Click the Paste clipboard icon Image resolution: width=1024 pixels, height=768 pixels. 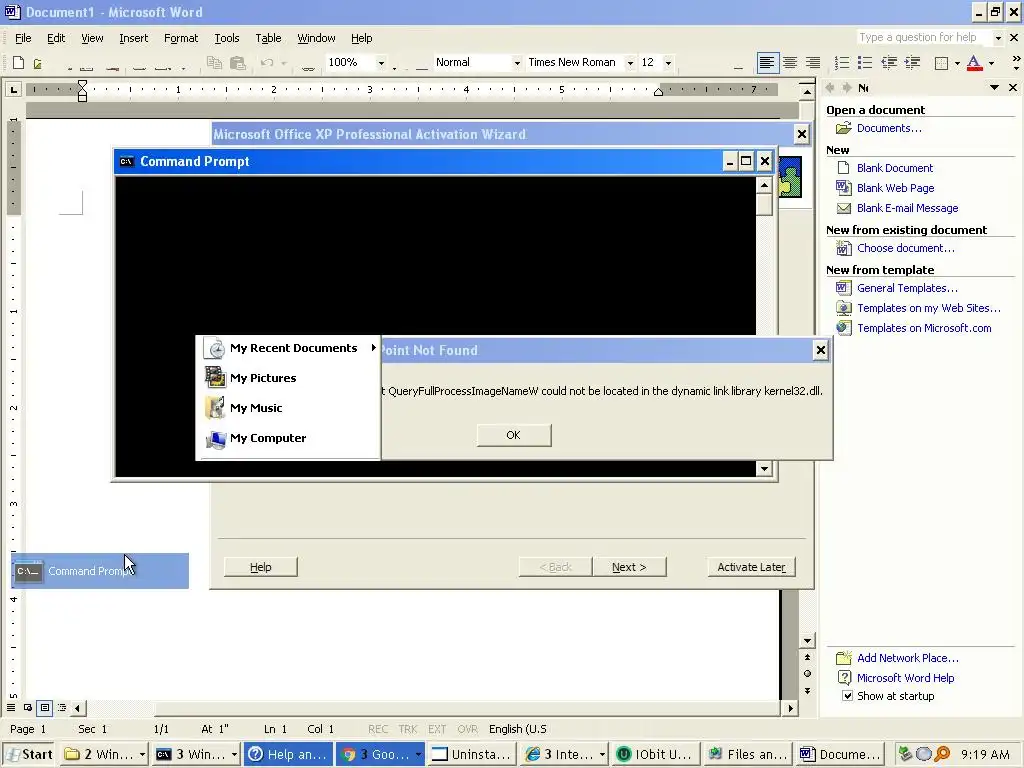point(238,63)
